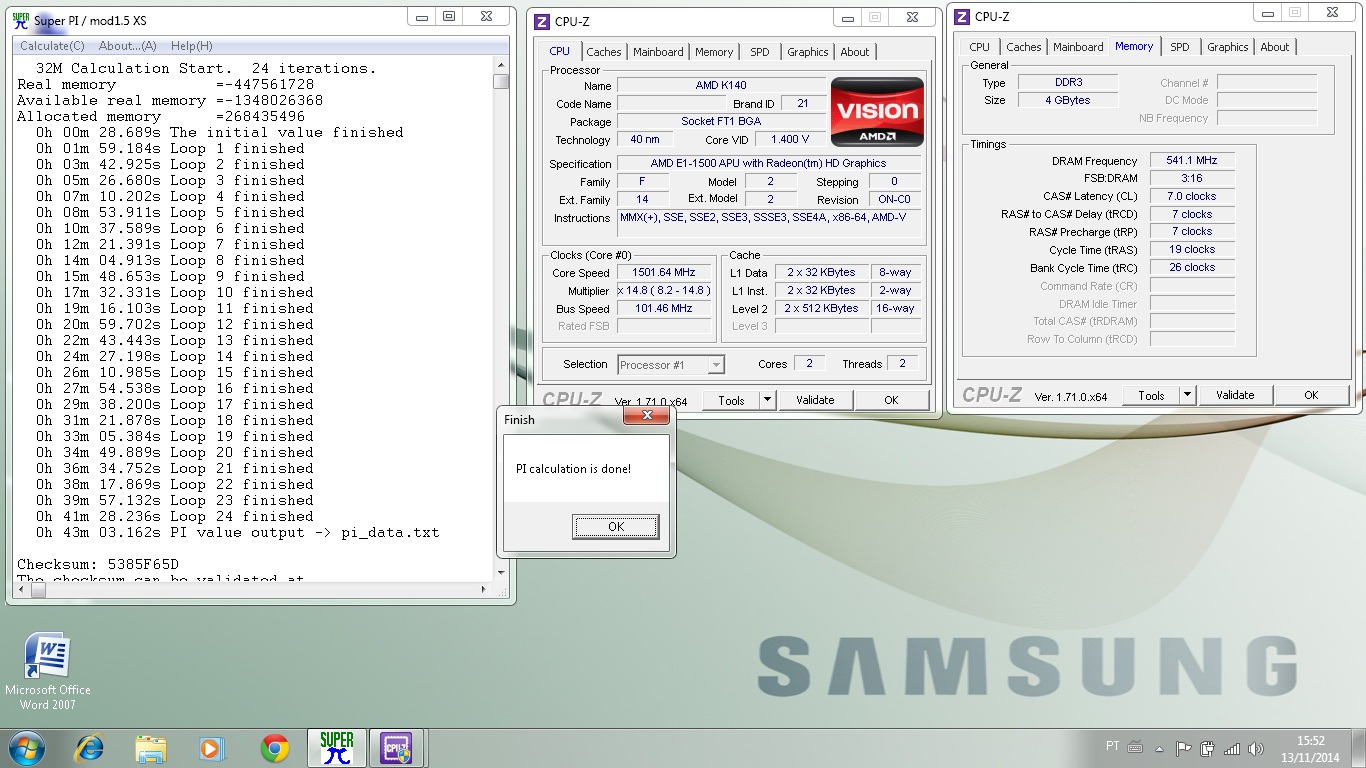Image resolution: width=1366 pixels, height=768 pixels.
Task: Click OK in the Finish dialog
Action: coord(616,527)
